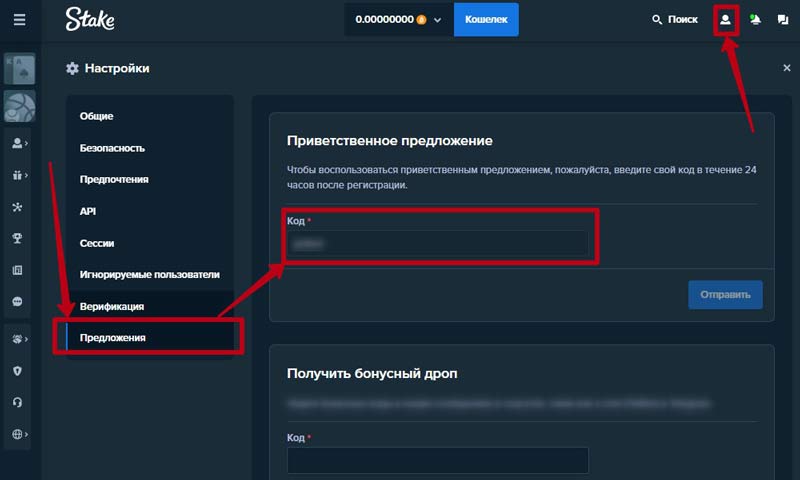Click the Отправить submit button
The width and height of the screenshot is (800, 480).
point(725,294)
